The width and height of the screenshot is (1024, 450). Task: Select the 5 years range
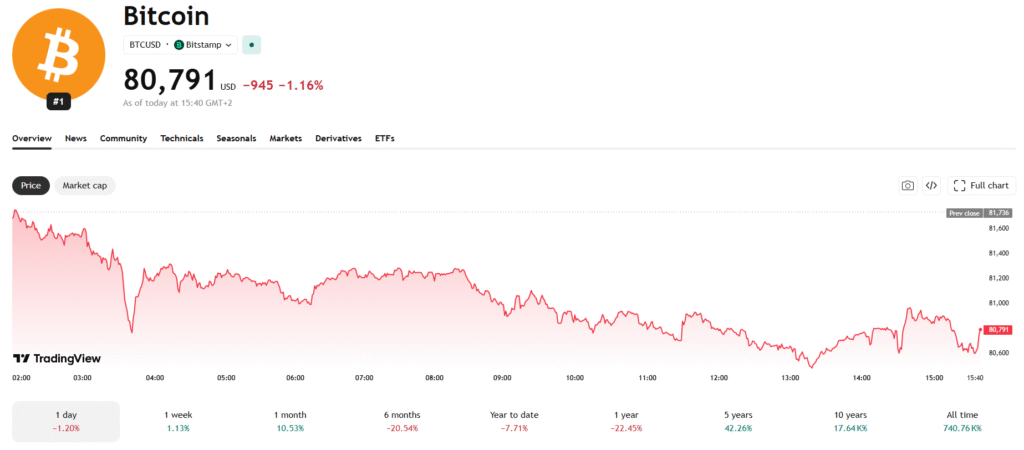click(x=738, y=421)
